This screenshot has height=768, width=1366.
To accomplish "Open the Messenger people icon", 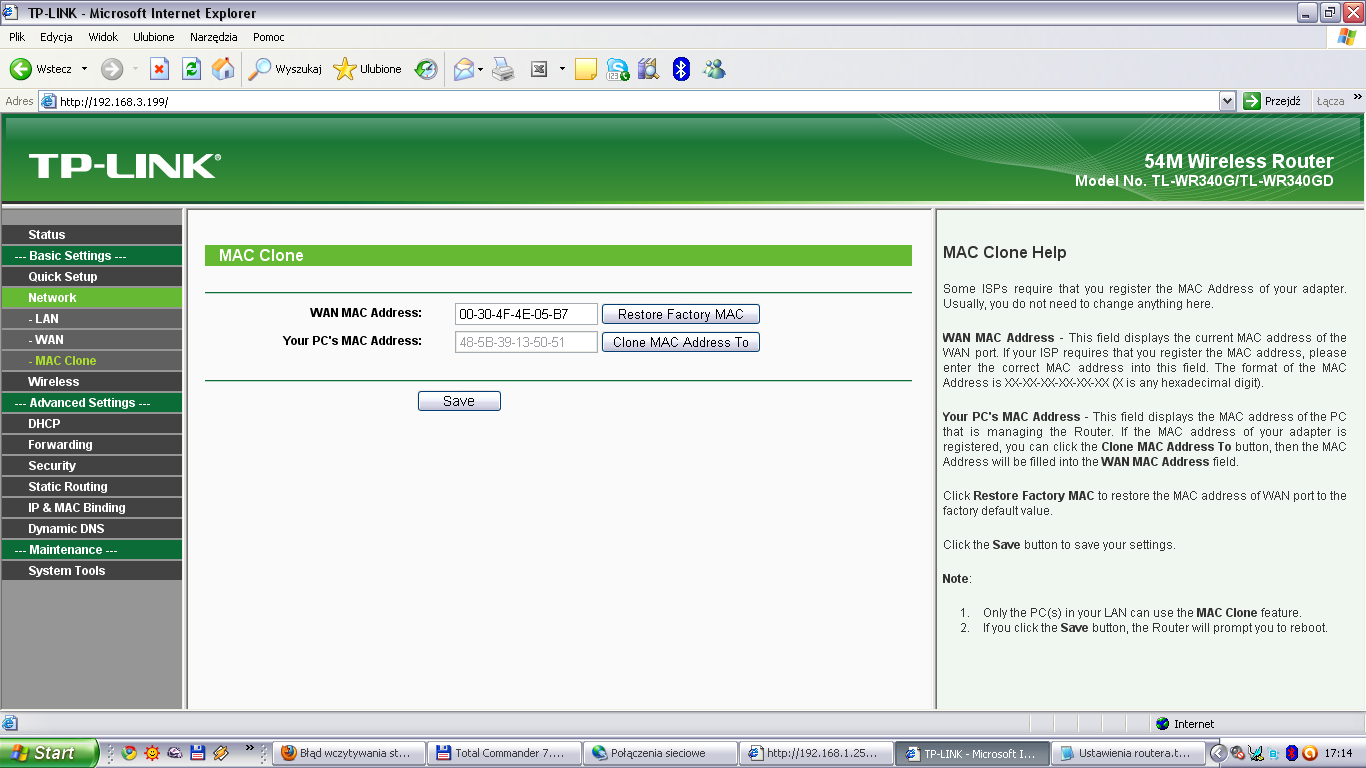I will (x=714, y=69).
